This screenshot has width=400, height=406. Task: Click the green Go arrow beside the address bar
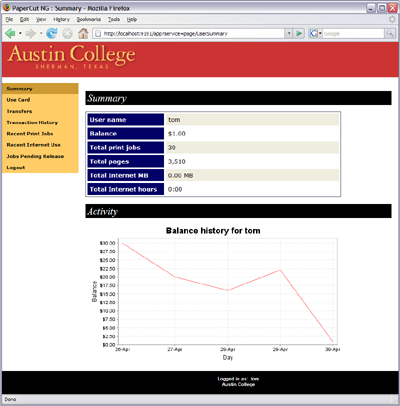coord(299,33)
